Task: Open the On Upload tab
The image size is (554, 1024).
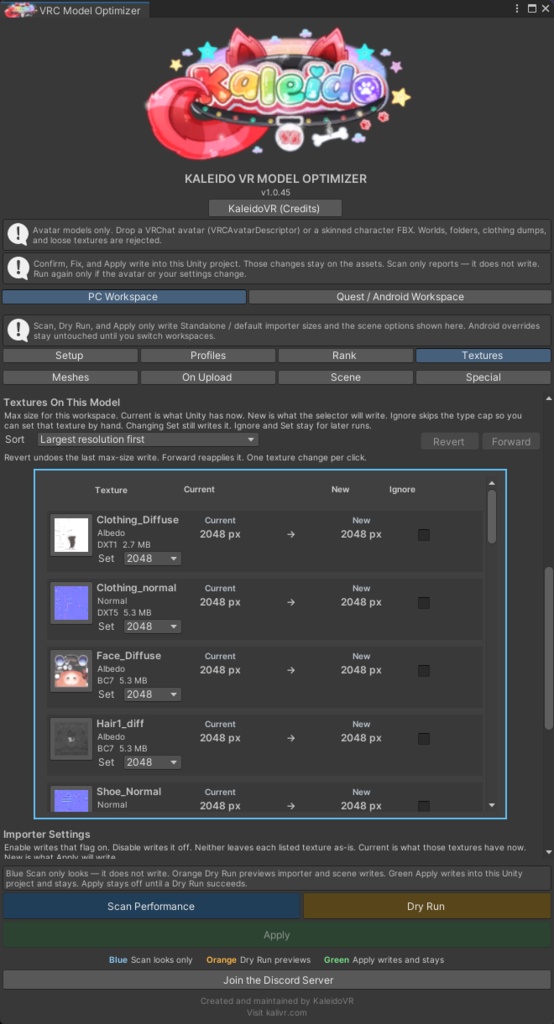Action: coord(208,377)
